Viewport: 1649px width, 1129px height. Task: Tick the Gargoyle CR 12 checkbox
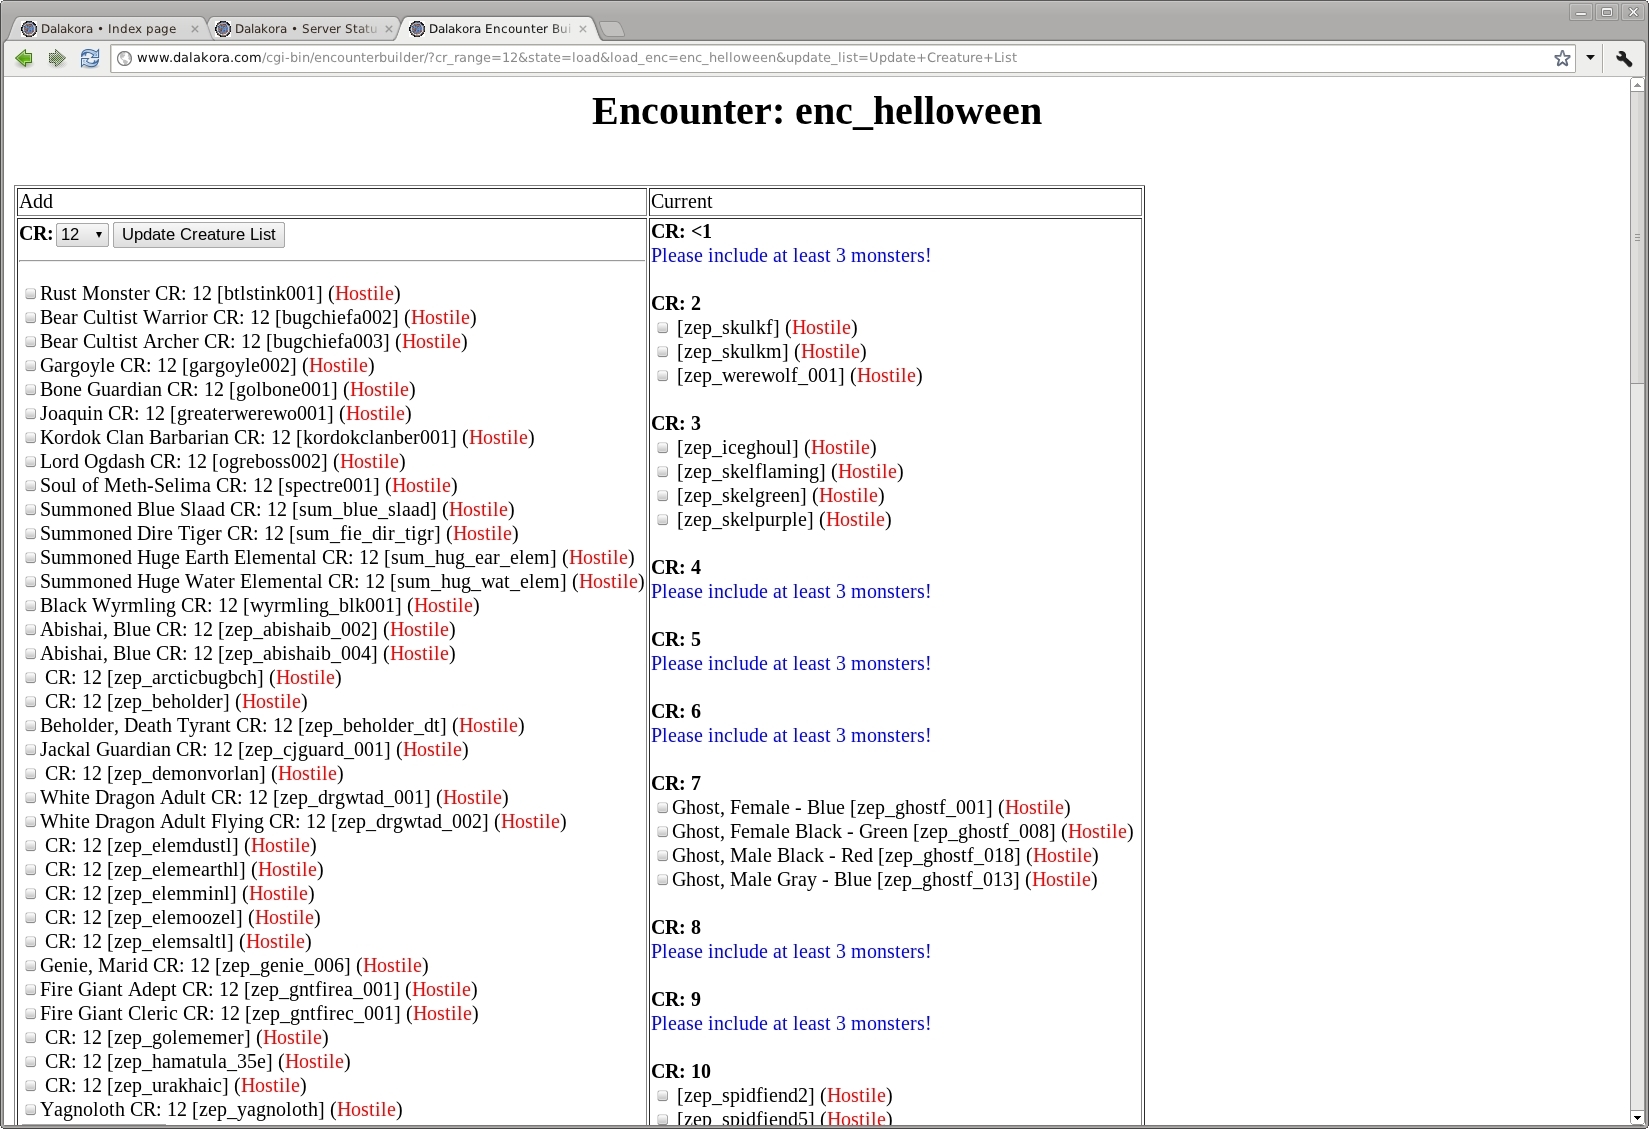tap(31, 366)
